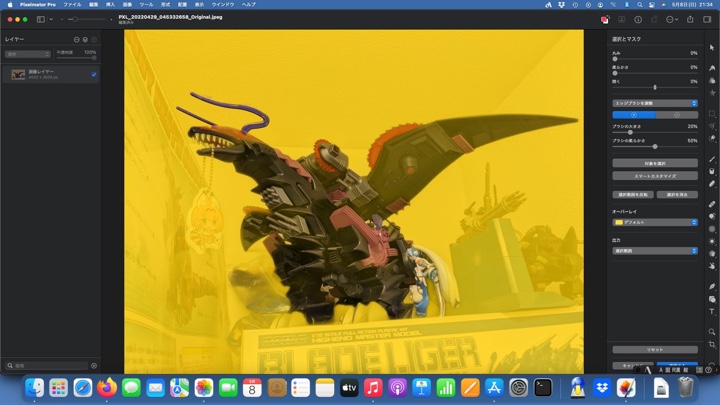Select the left (blue) brush mode segment
Image resolution: width=720 pixels, height=405 pixels.
634,115
